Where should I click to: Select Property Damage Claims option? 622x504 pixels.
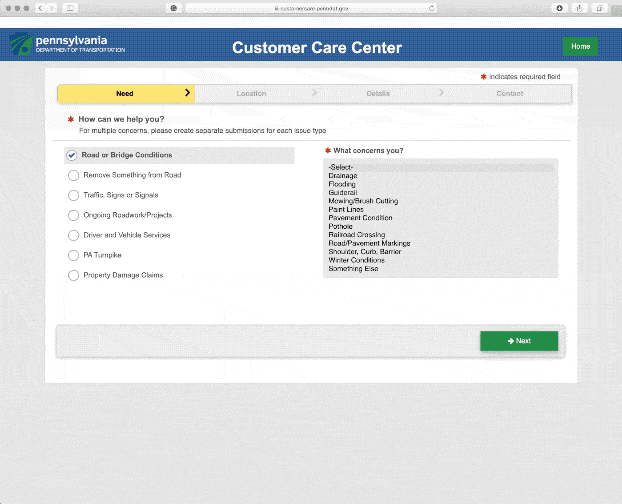pyautogui.click(x=73, y=275)
